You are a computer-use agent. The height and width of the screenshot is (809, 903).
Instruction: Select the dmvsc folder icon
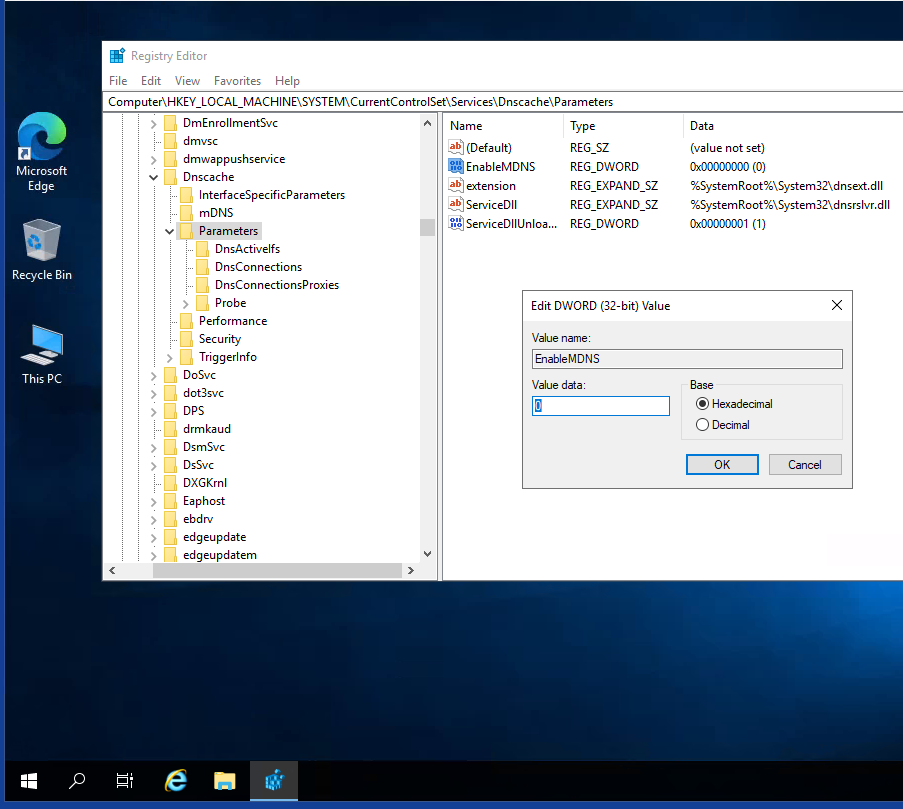[x=170, y=141]
